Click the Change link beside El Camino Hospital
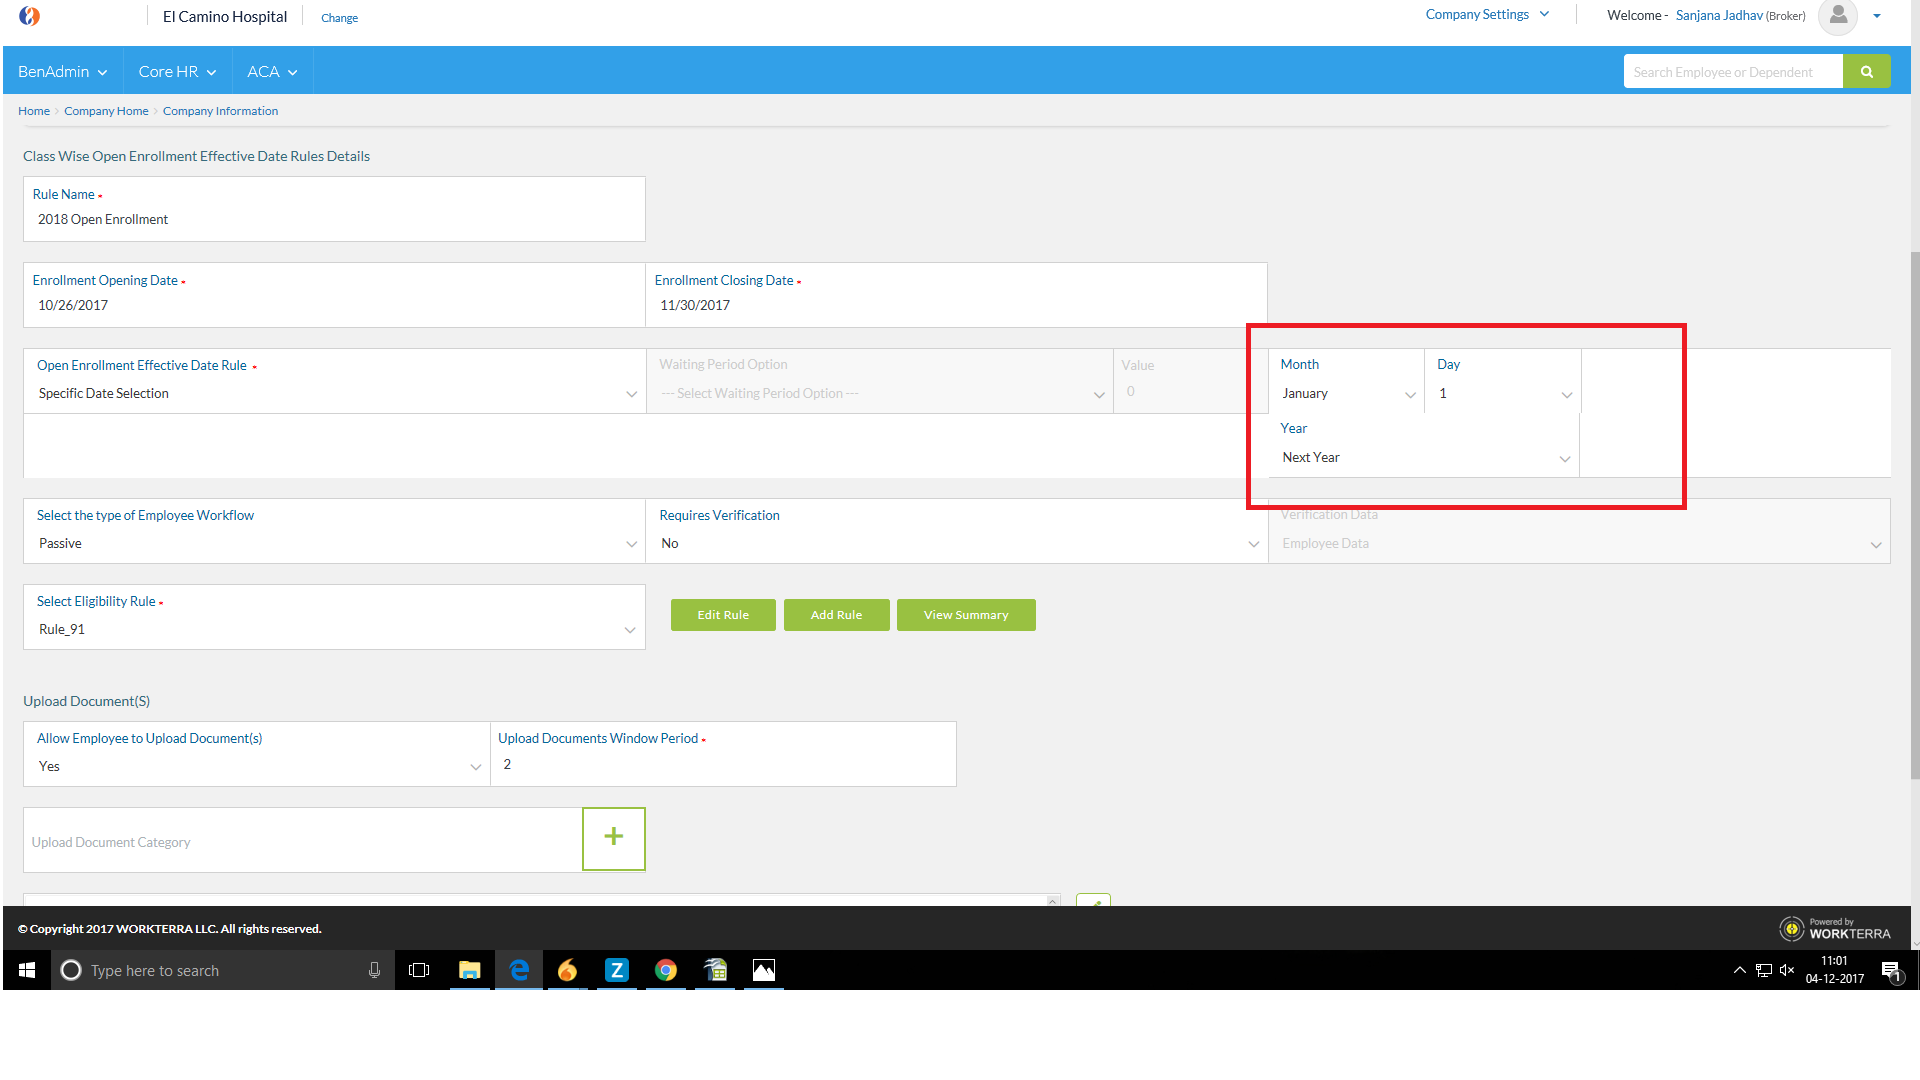The width and height of the screenshot is (1920, 1080). click(339, 17)
